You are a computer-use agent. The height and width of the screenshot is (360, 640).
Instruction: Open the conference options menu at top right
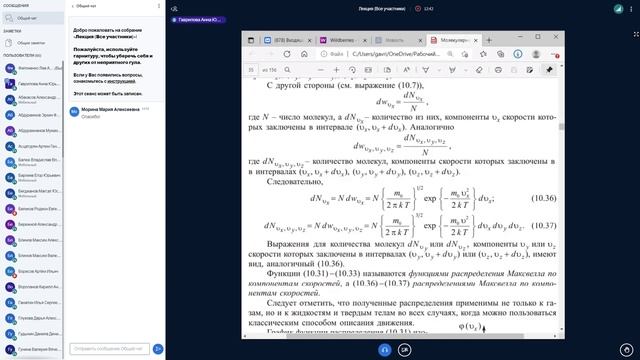(631, 9)
